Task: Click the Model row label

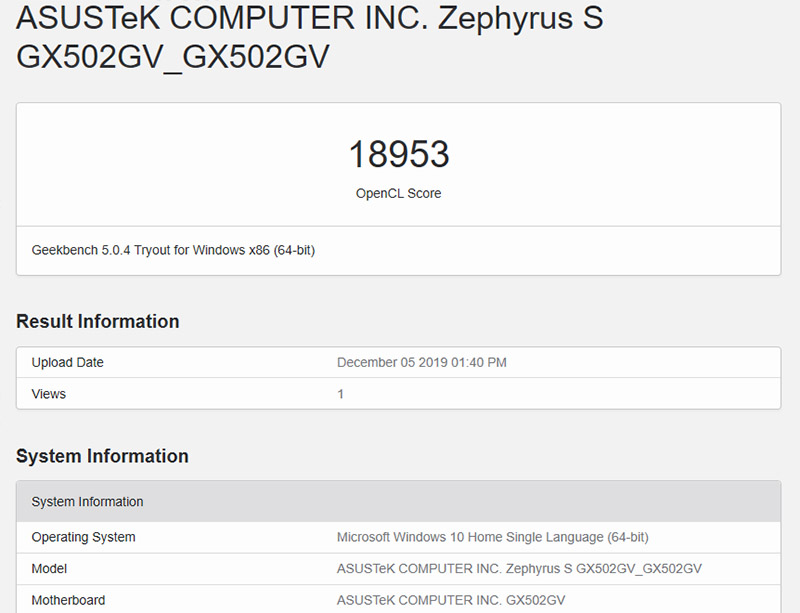Action: [x=49, y=569]
